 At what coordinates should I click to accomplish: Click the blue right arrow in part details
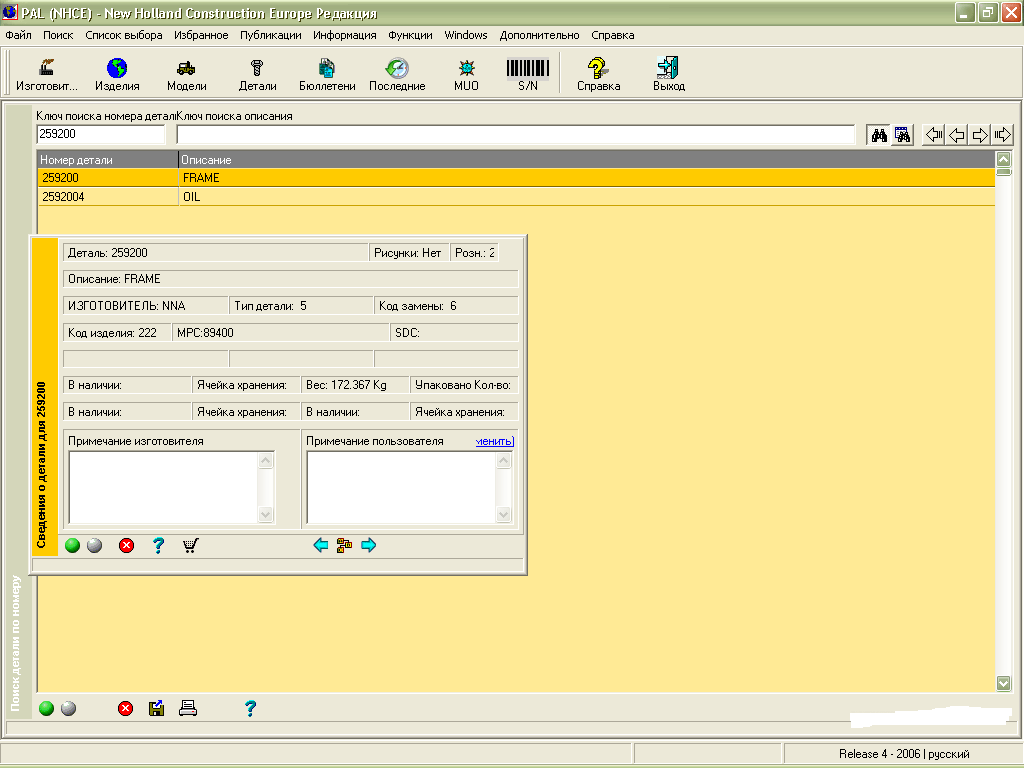click(x=368, y=545)
